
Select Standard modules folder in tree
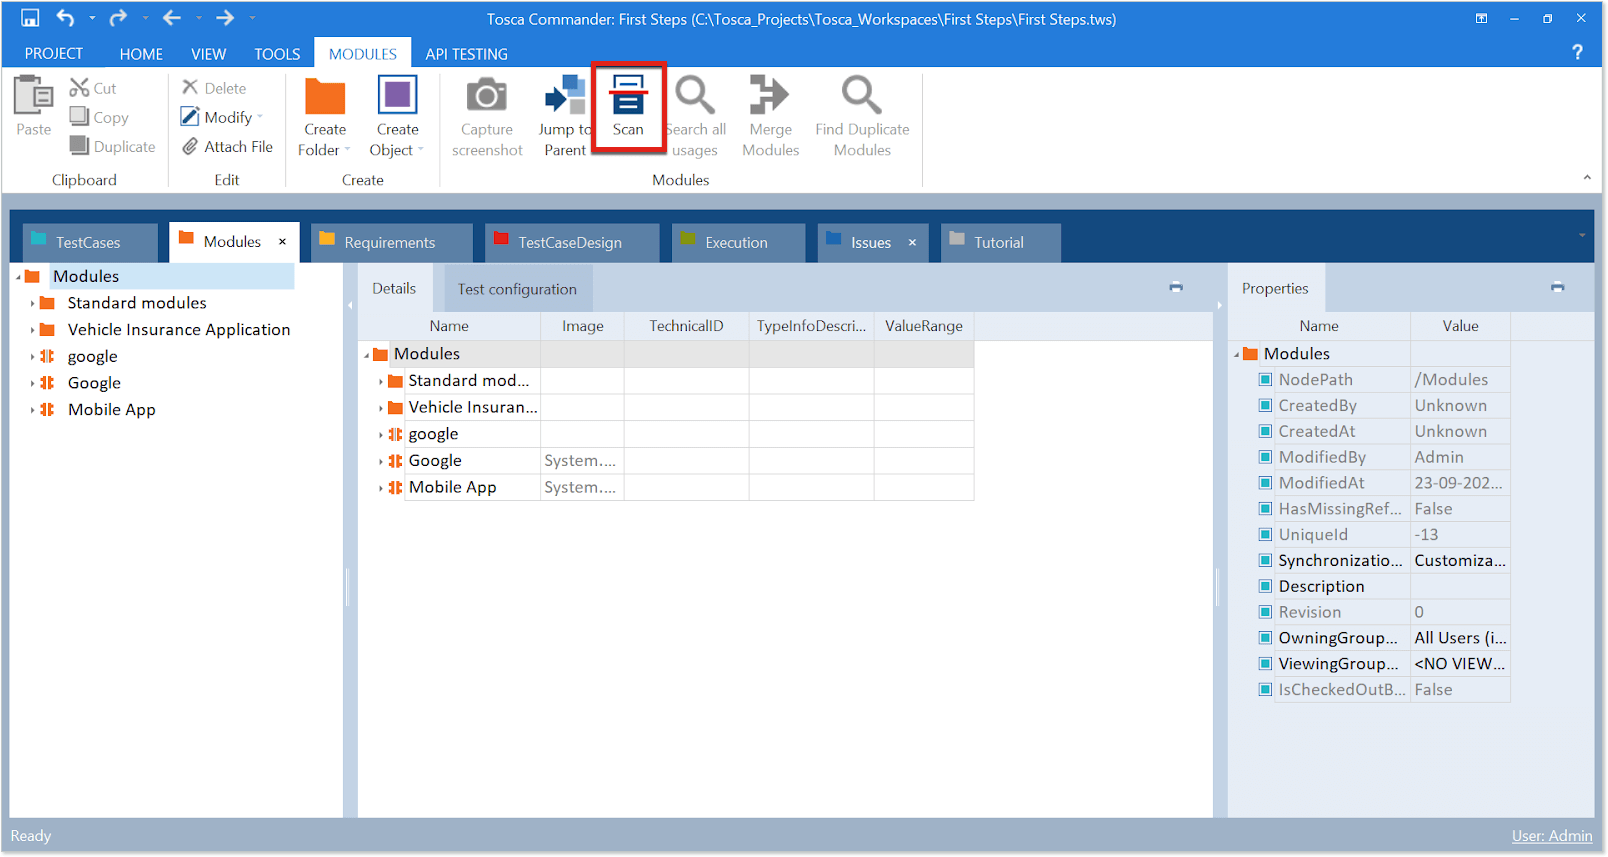[137, 303]
